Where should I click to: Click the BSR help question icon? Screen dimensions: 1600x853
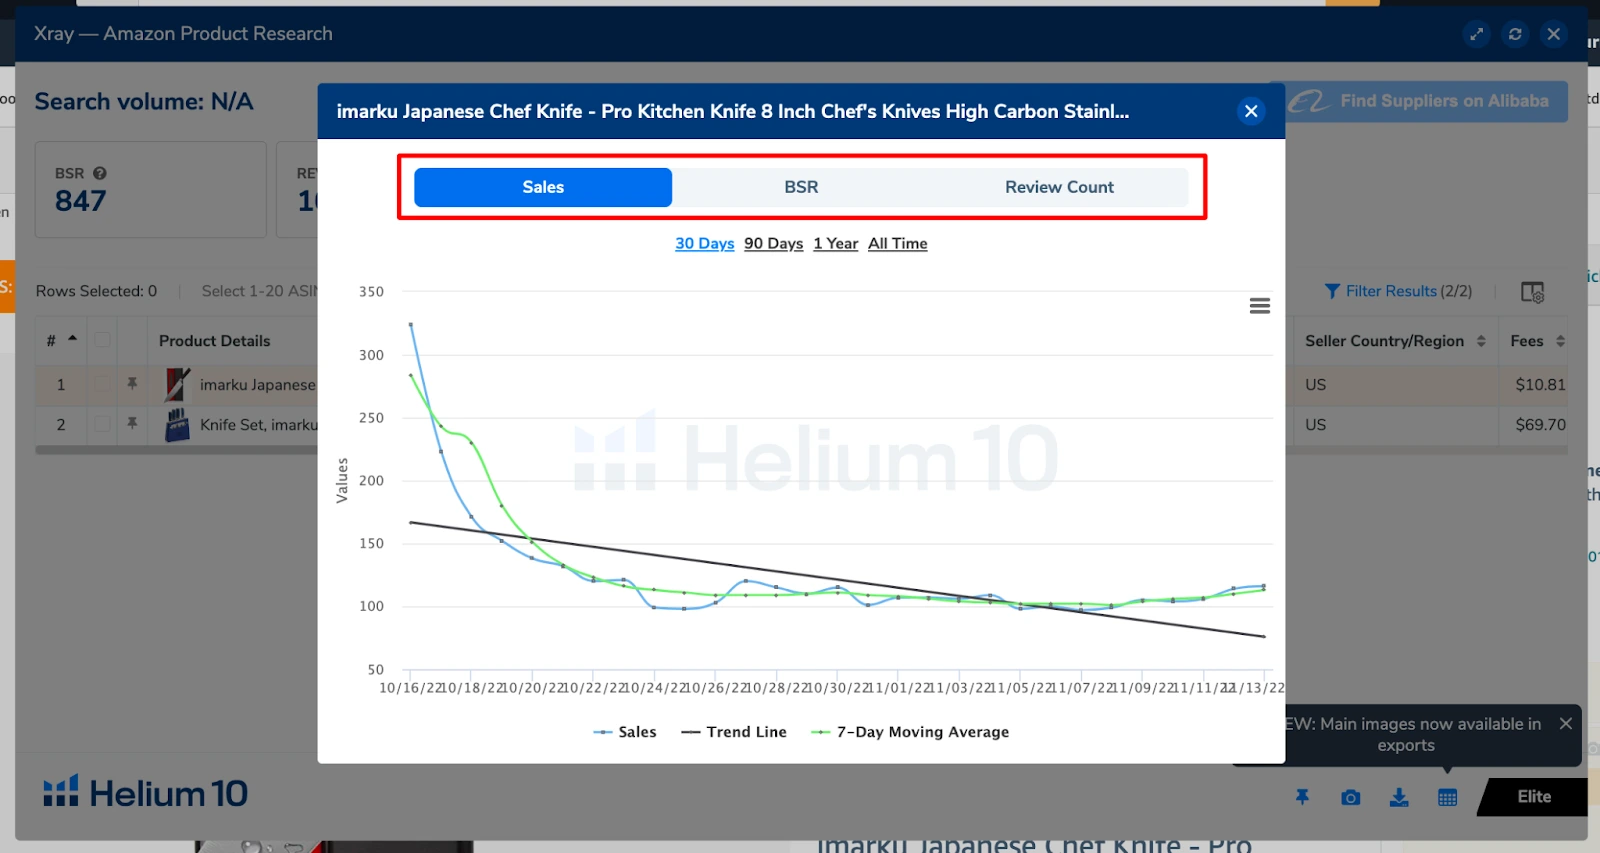99,173
